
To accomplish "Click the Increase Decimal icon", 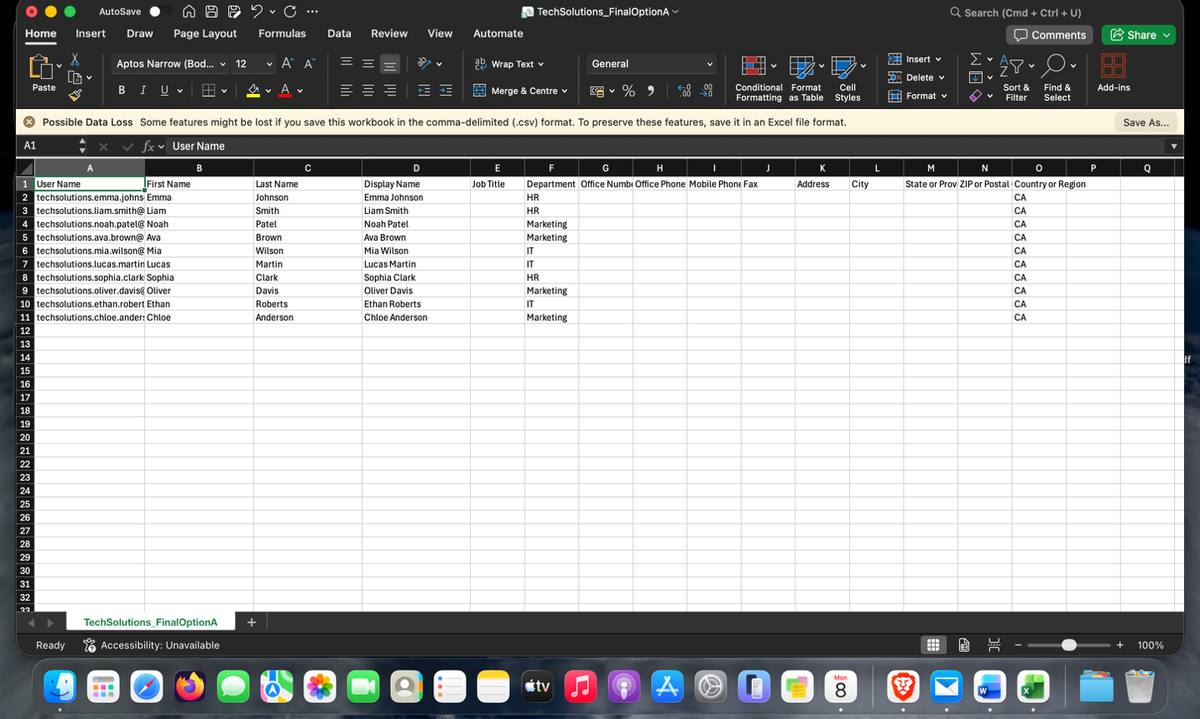I will 685,91.
